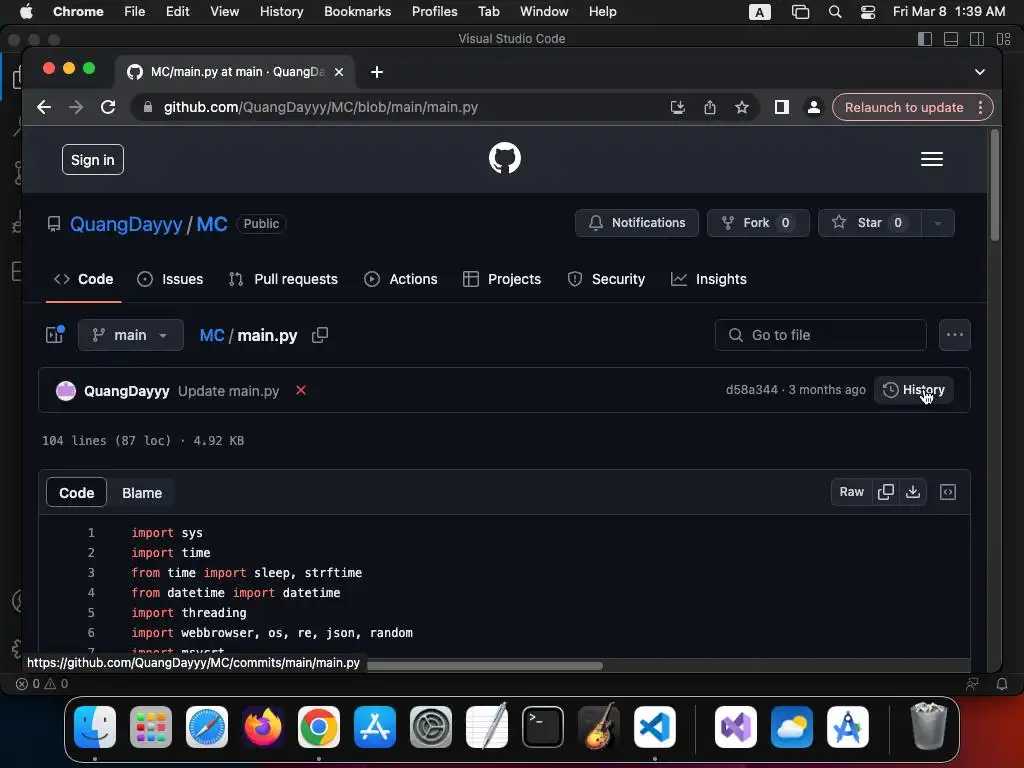Click QuangDayyy avatar in commit row
Screen dimensions: 1024x768
66,391
